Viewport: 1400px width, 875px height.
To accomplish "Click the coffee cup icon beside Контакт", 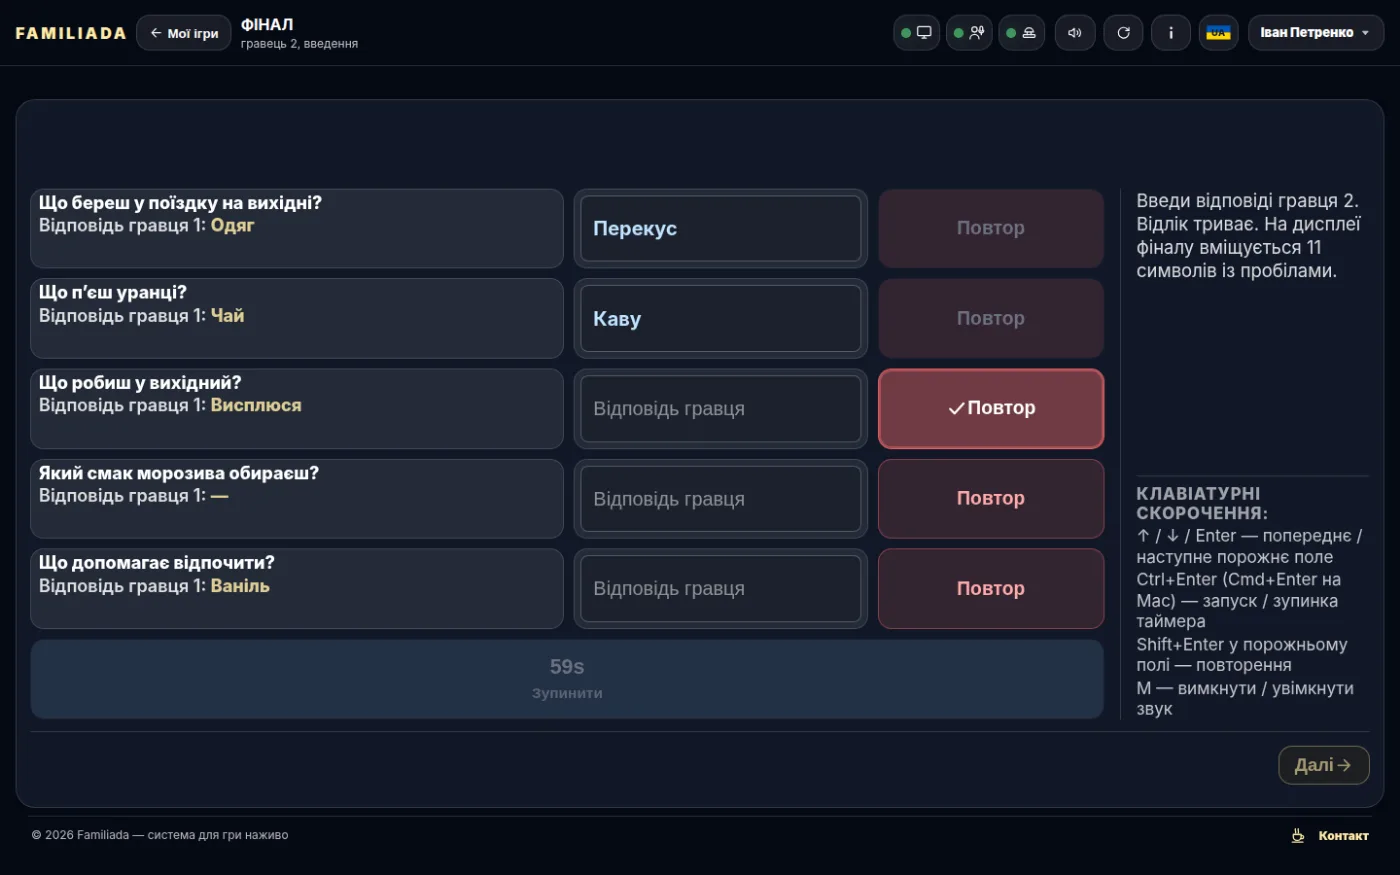I will [x=1298, y=836].
